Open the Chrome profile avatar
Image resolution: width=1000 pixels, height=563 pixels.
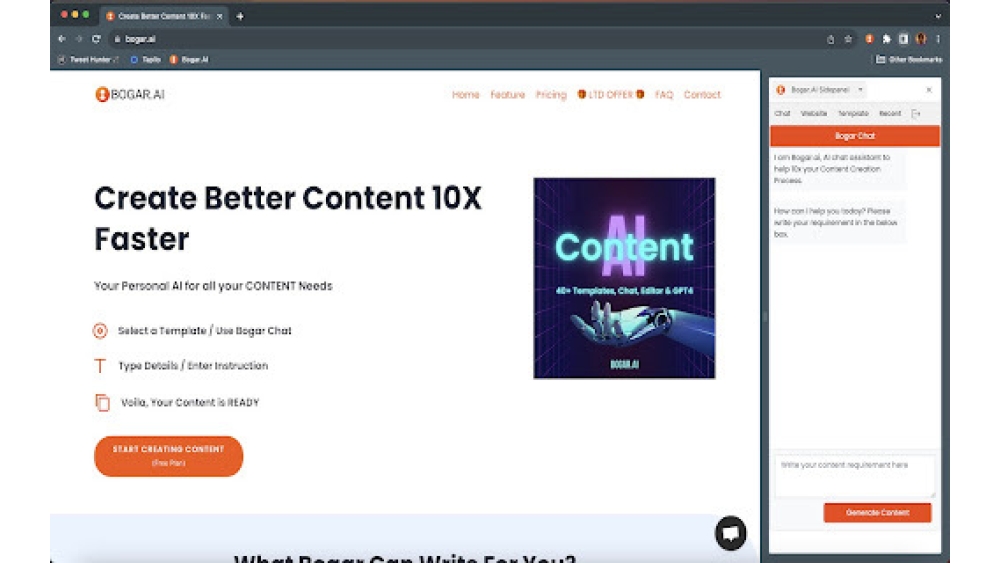click(921, 39)
